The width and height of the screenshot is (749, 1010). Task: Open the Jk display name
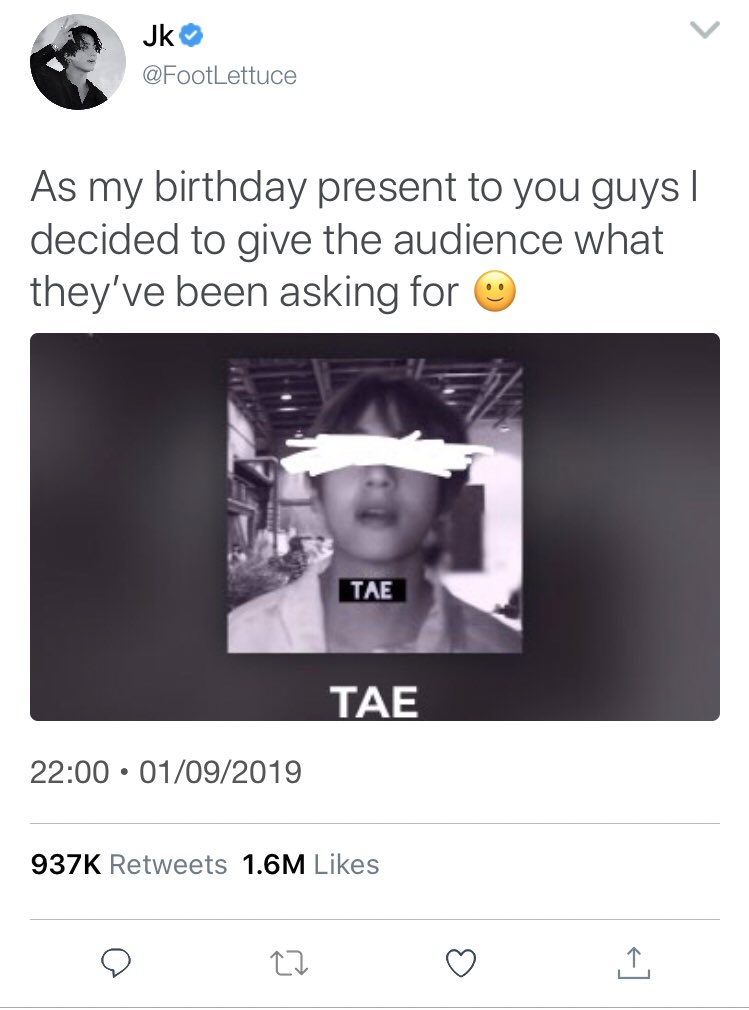pos(158,35)
